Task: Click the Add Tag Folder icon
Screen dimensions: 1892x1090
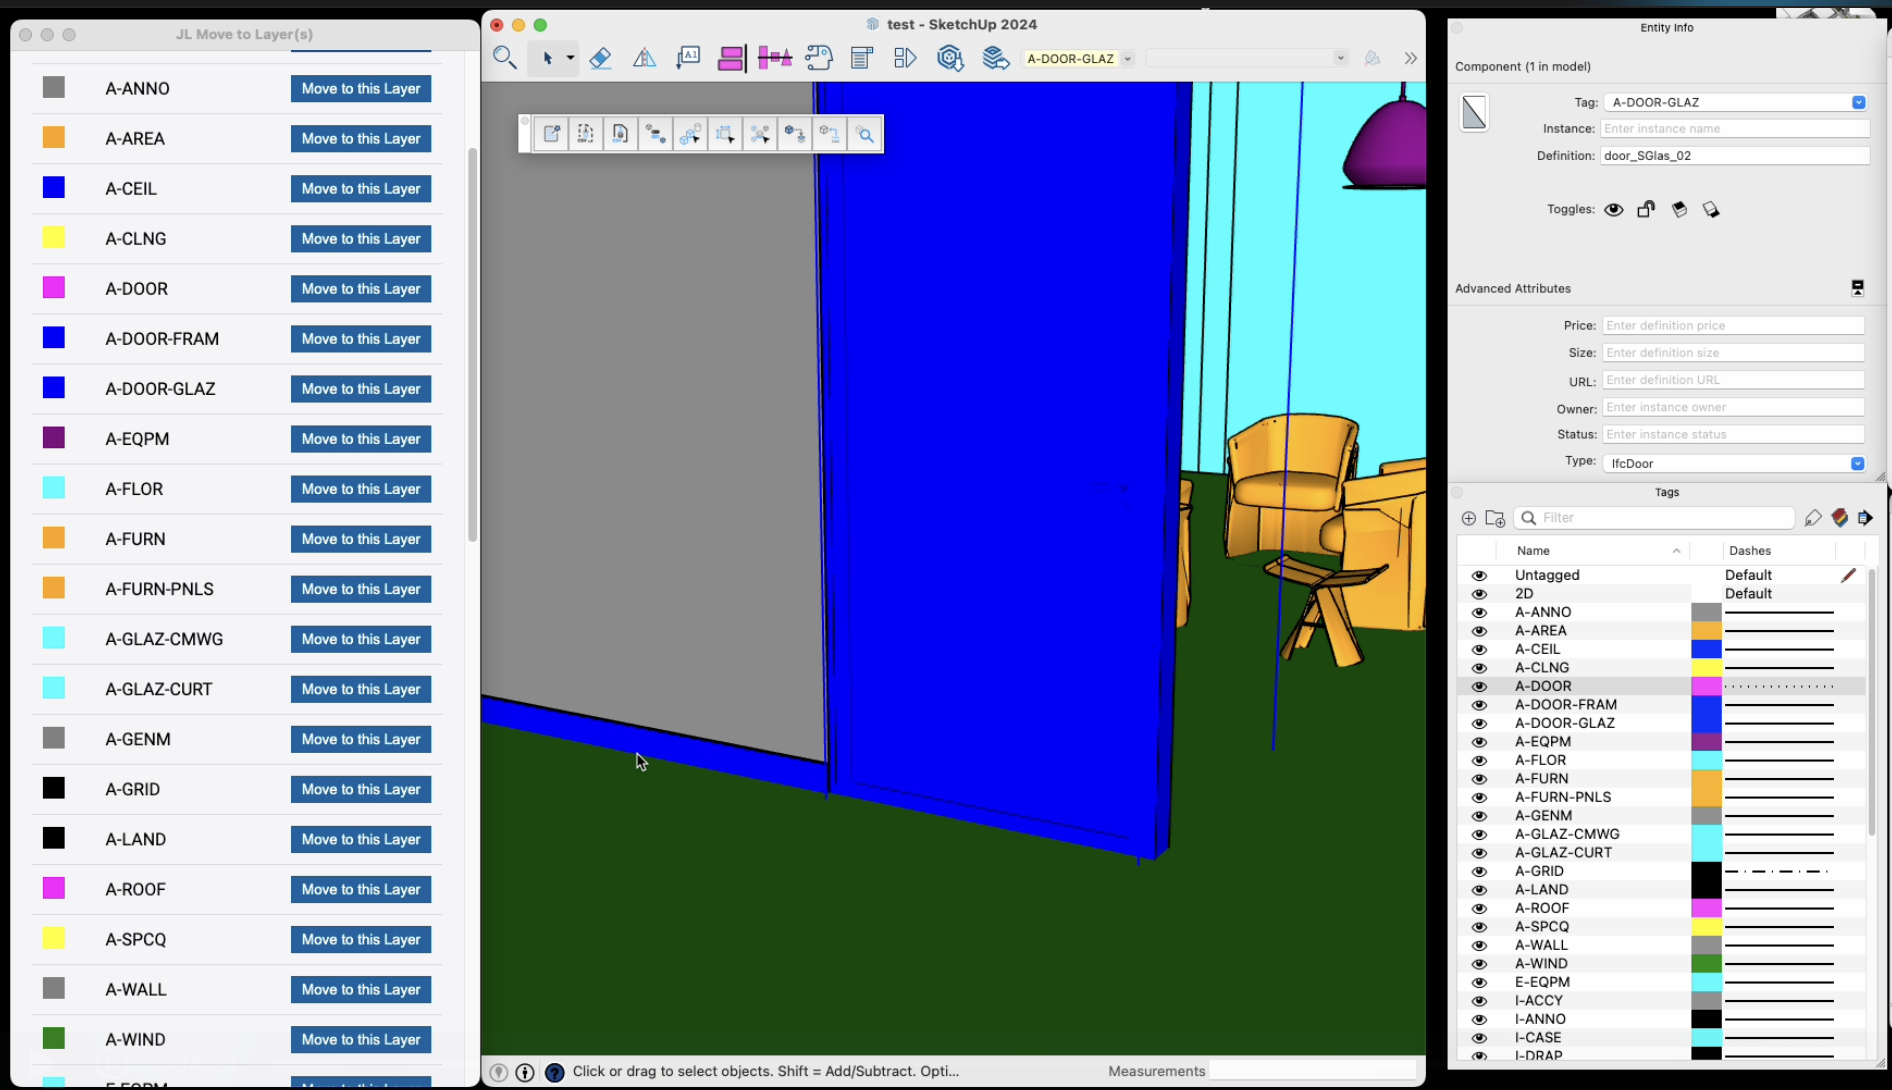Action: click(1495, 518)
